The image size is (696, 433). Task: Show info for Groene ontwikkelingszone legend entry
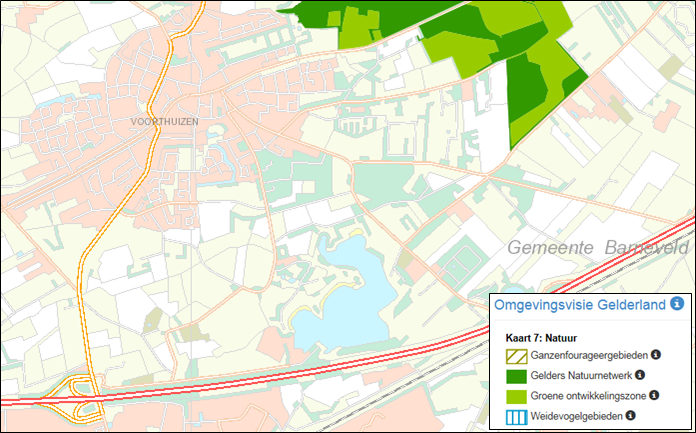point(654,395)
